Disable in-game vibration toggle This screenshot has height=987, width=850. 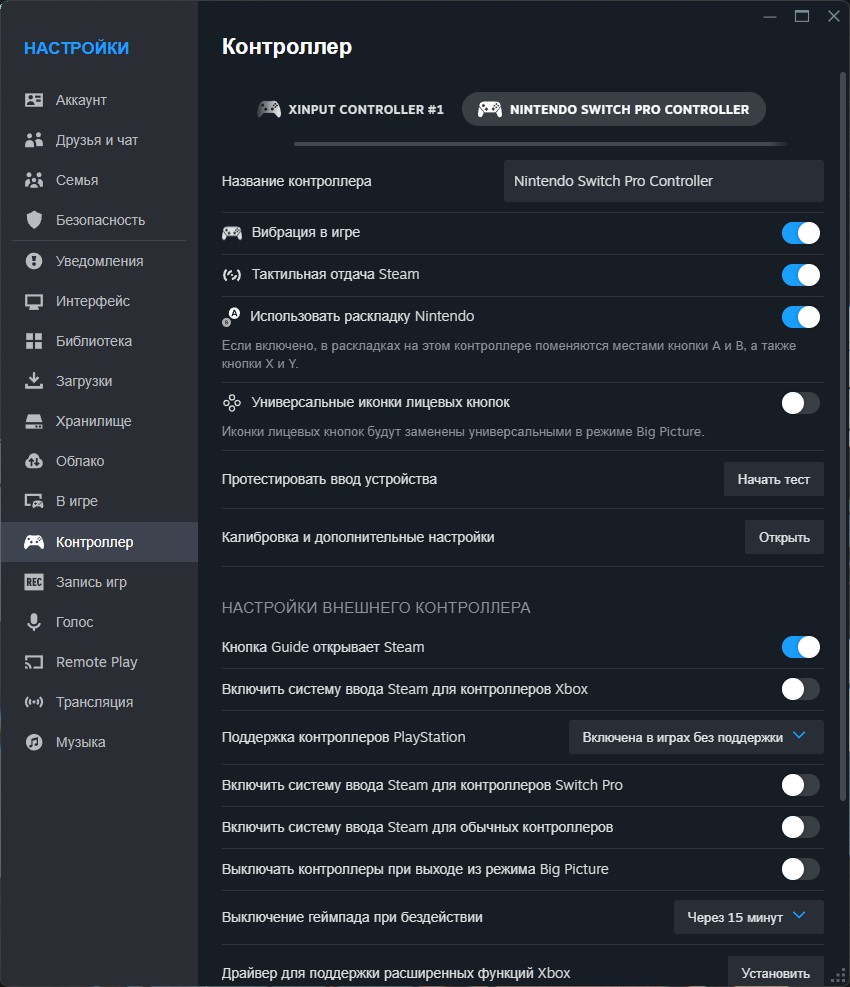800,233
